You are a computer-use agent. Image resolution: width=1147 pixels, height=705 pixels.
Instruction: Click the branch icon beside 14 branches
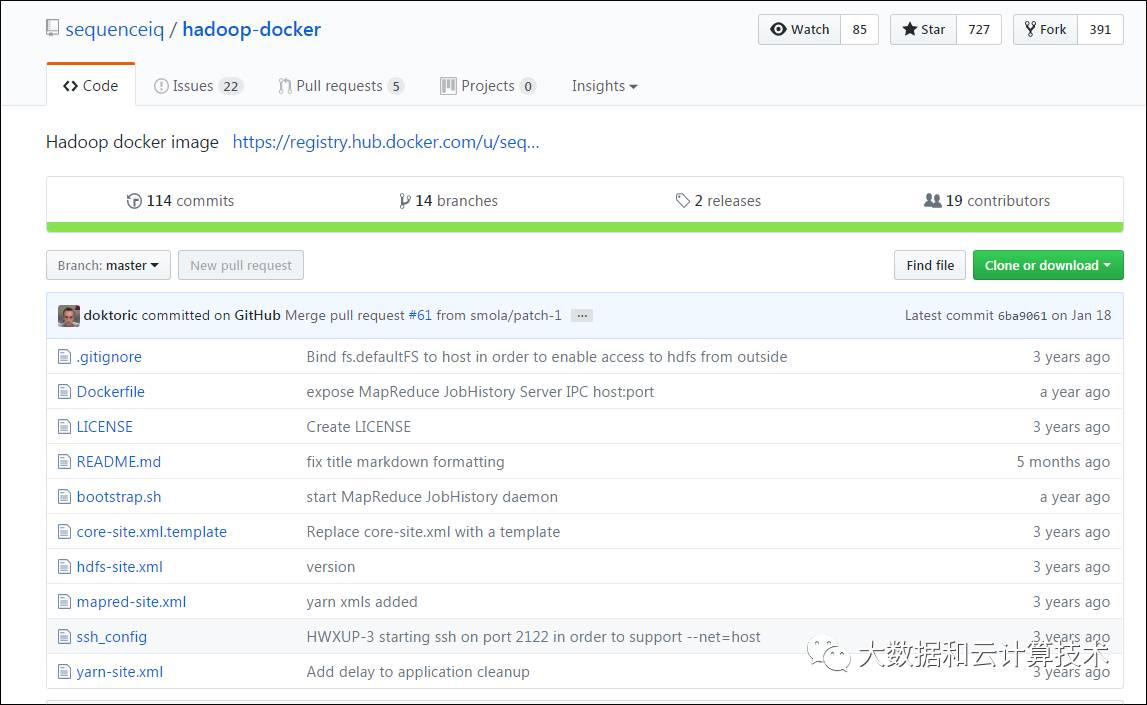tap(405, 201)
